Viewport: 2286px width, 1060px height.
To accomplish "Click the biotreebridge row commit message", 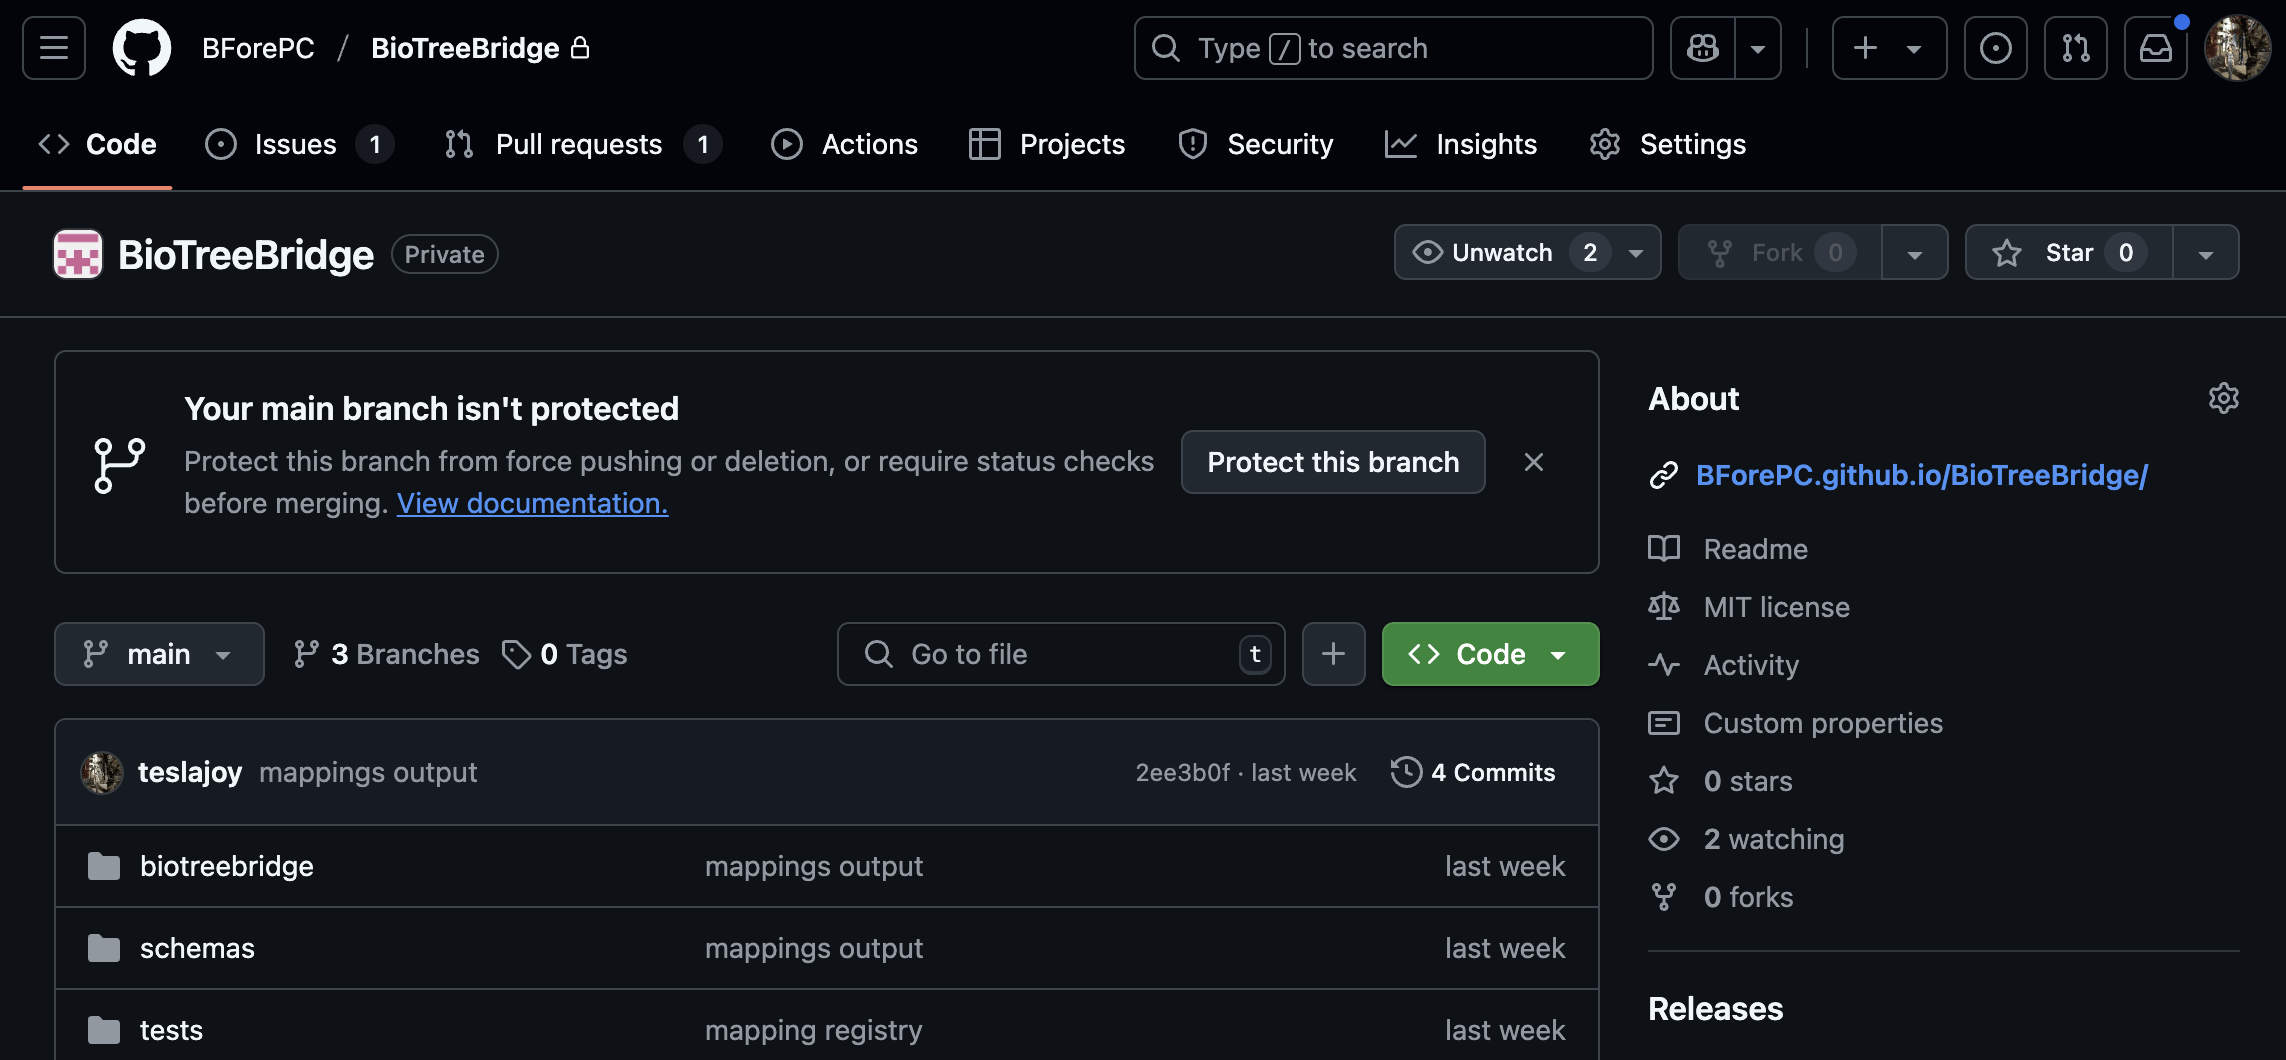I will pyautogui.click(x=813, y=866).
